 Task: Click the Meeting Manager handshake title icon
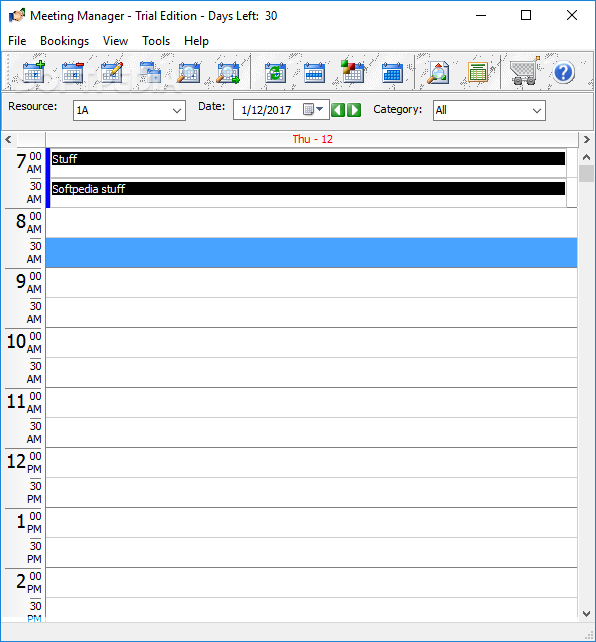(17, 16)
